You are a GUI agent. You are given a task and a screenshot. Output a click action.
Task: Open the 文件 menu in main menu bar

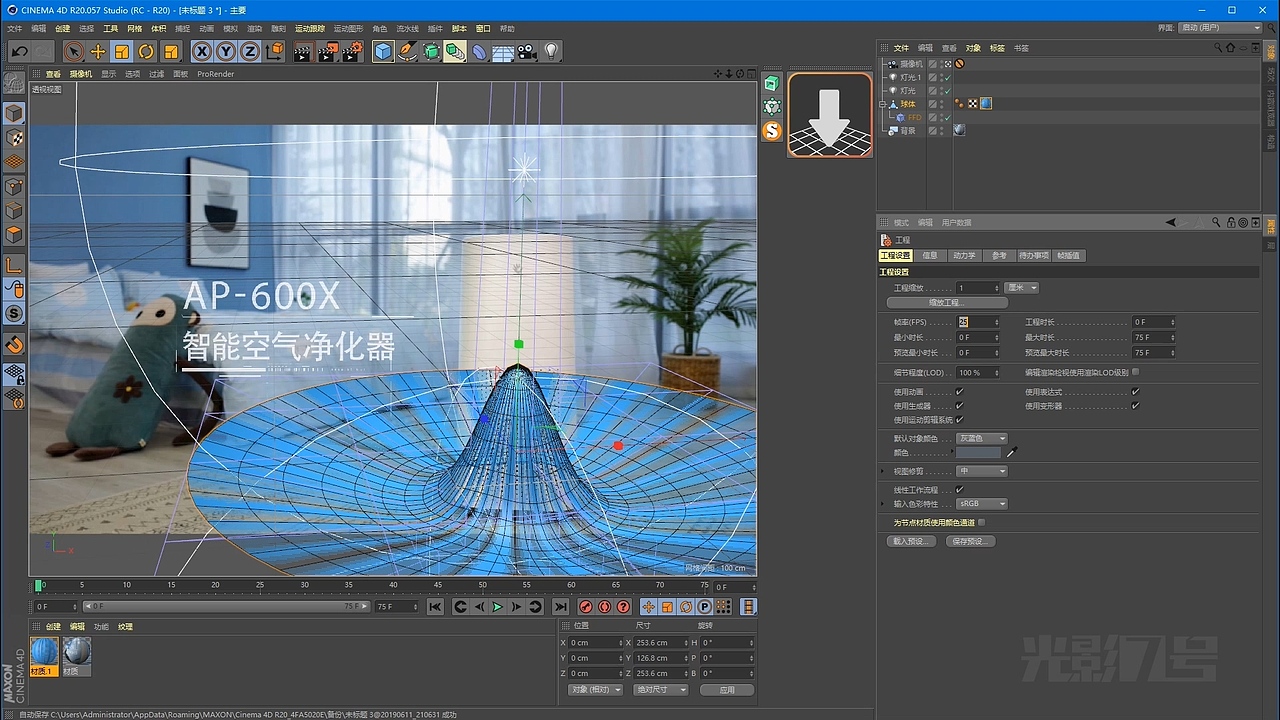point(14,29)
